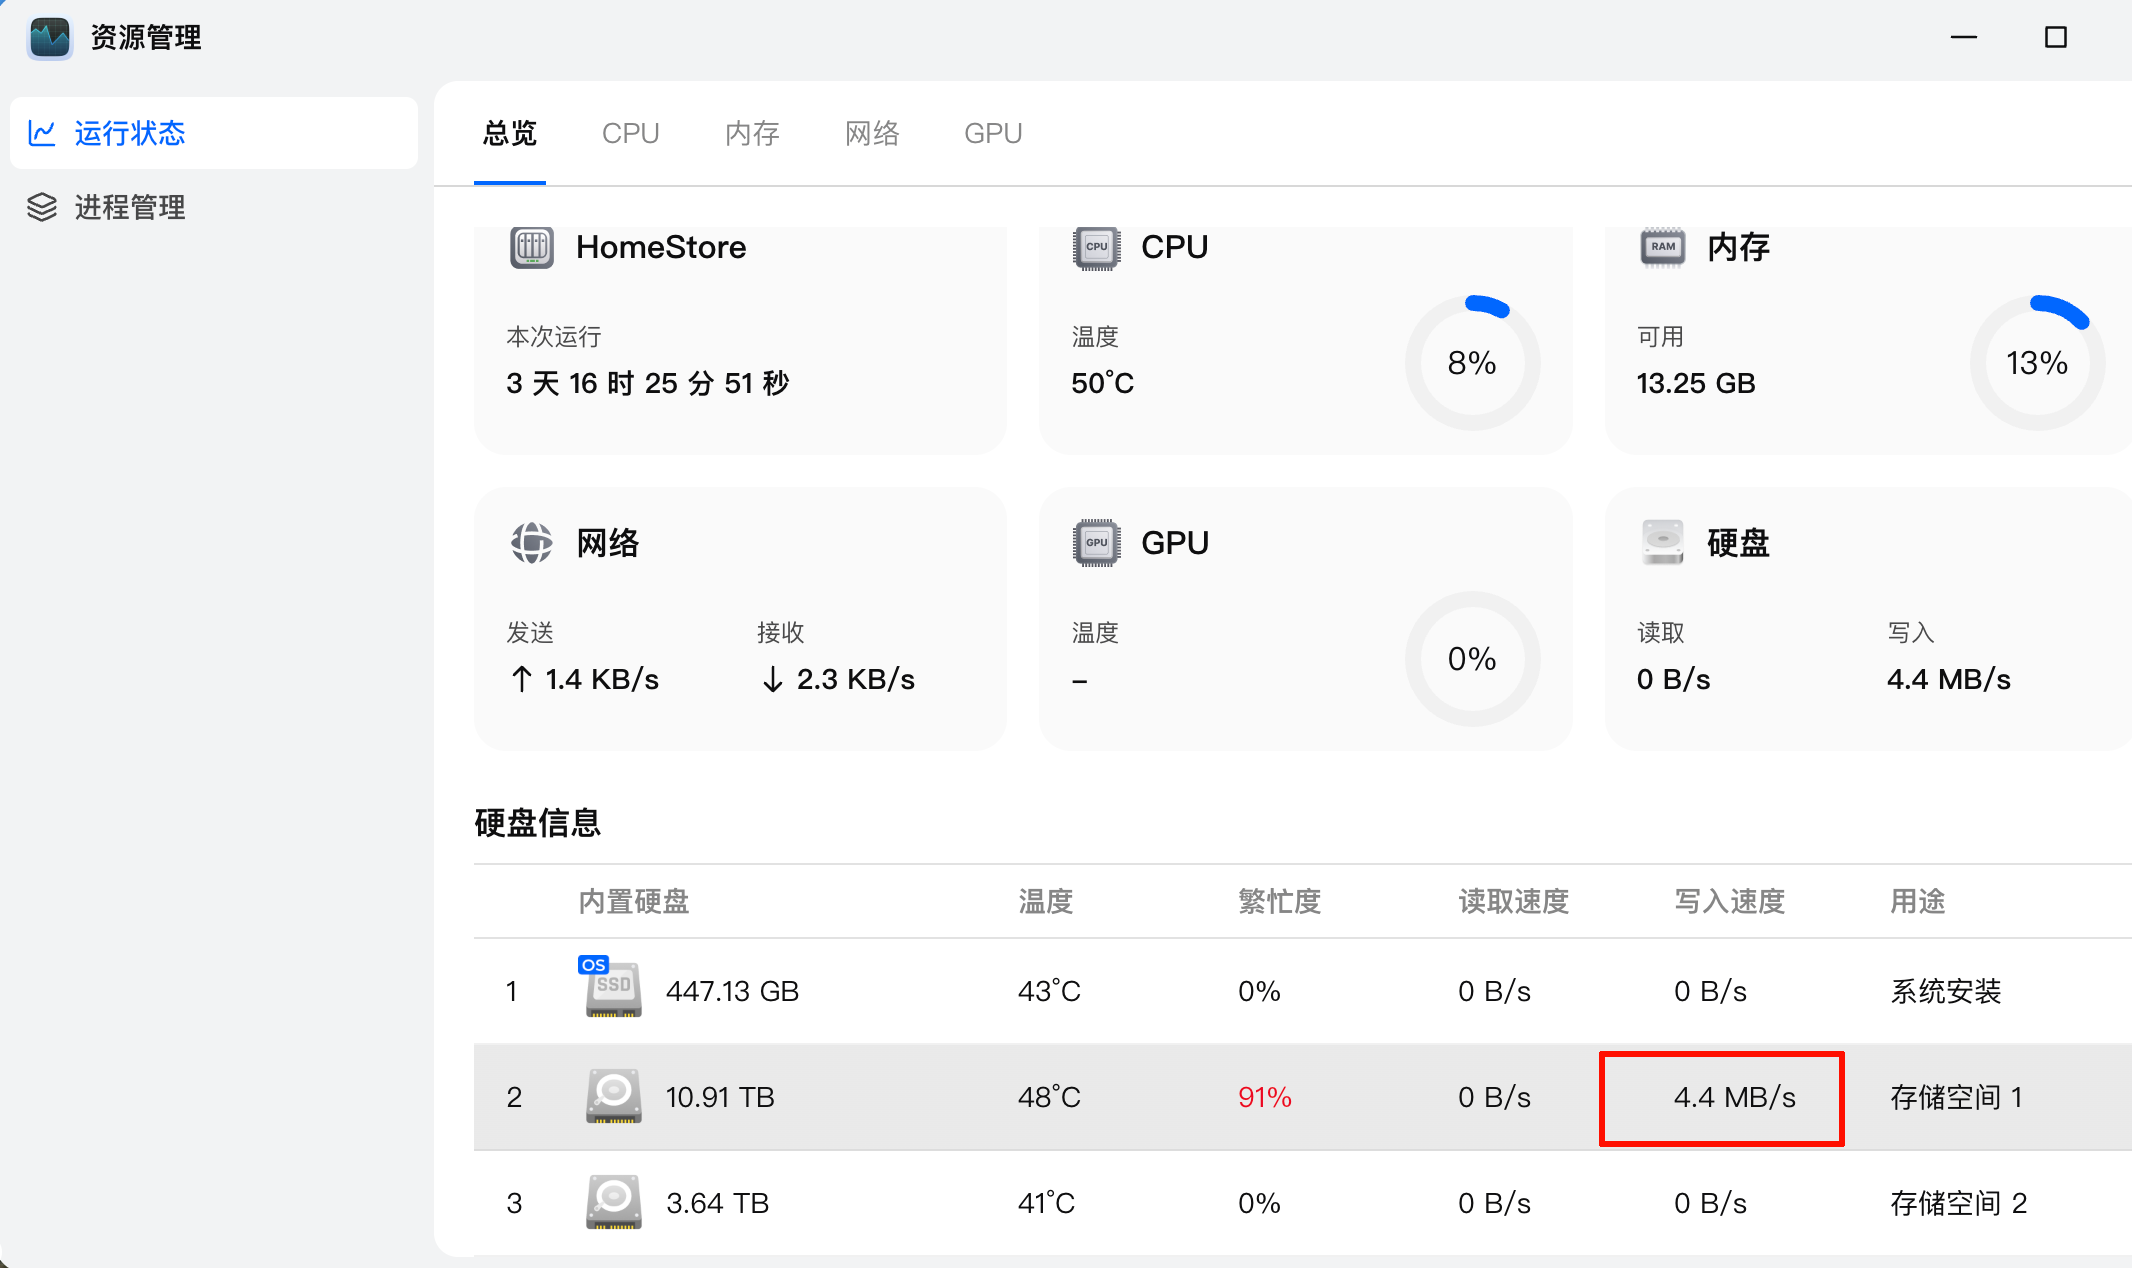Click the 3.64 TB hard drive icon
Image resolution: width=2132 pixels, height=1268 pixels.
pos(612,1202)
